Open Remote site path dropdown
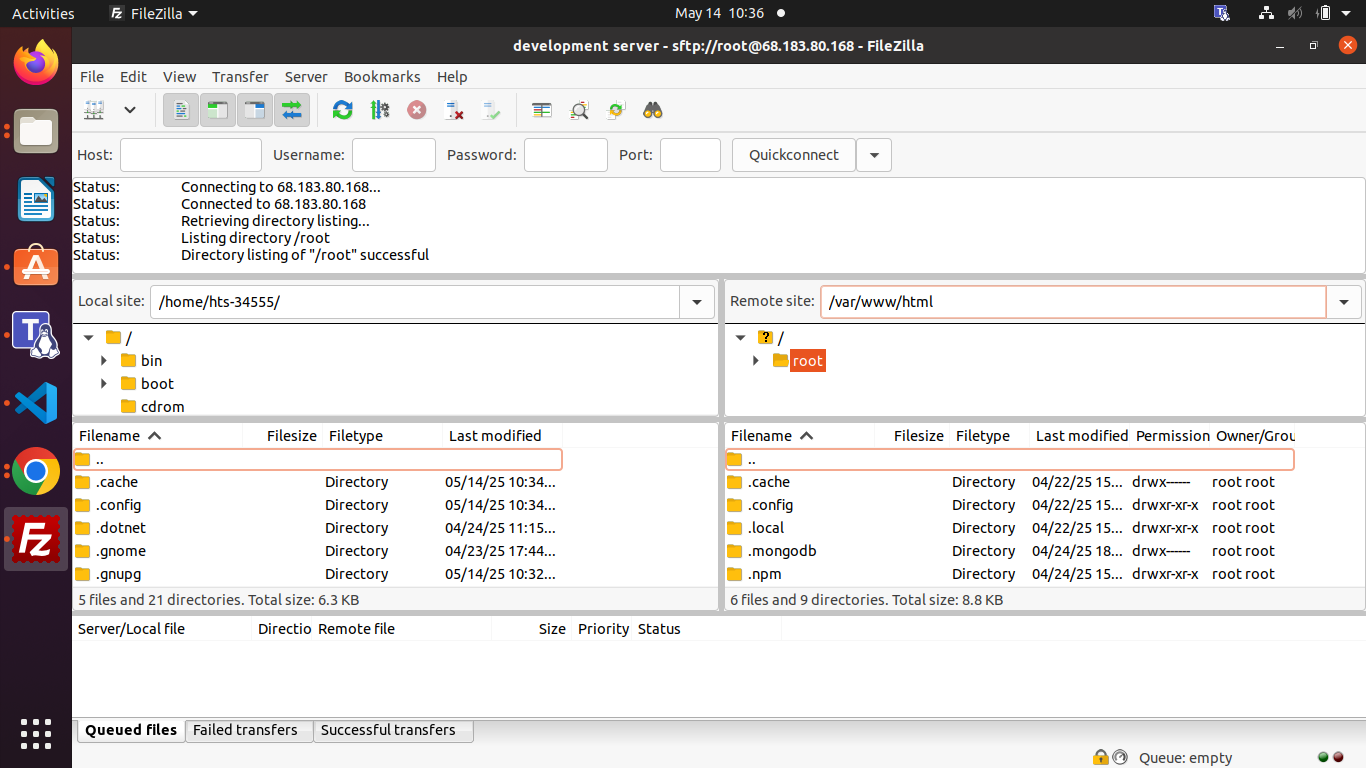The height and width of the screenshot is (768, 1366). (1344, 302)
